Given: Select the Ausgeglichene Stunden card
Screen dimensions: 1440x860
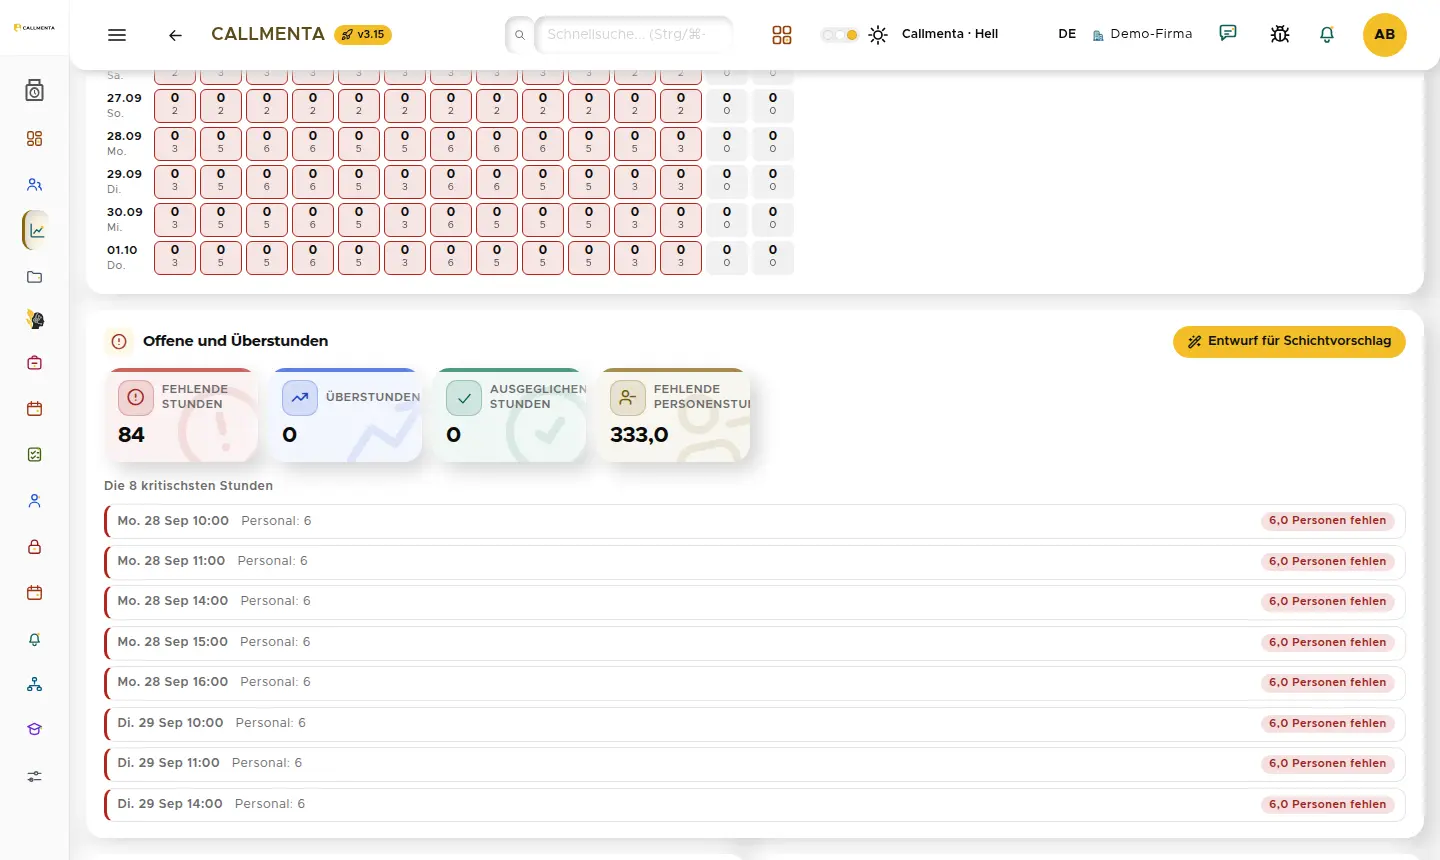Looking at the screenshot, I should point(509,415).
